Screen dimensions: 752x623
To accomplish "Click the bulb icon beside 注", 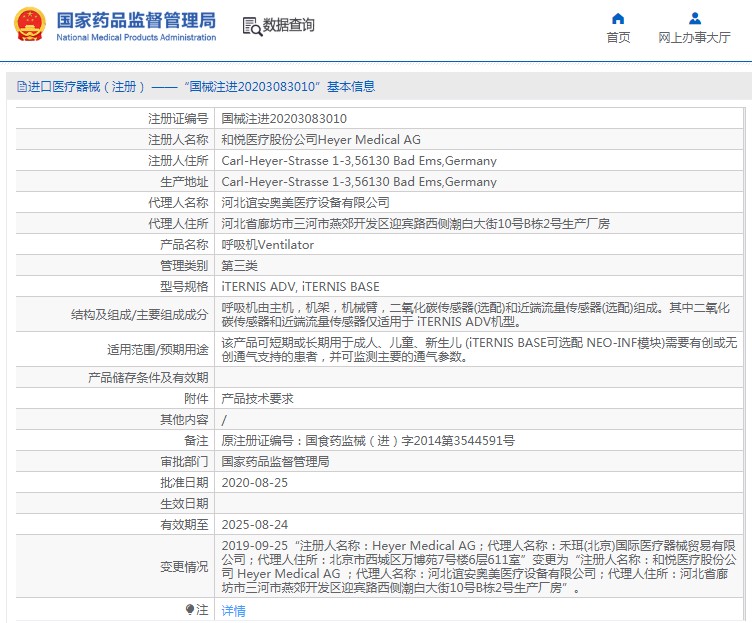I will point(190,610).
